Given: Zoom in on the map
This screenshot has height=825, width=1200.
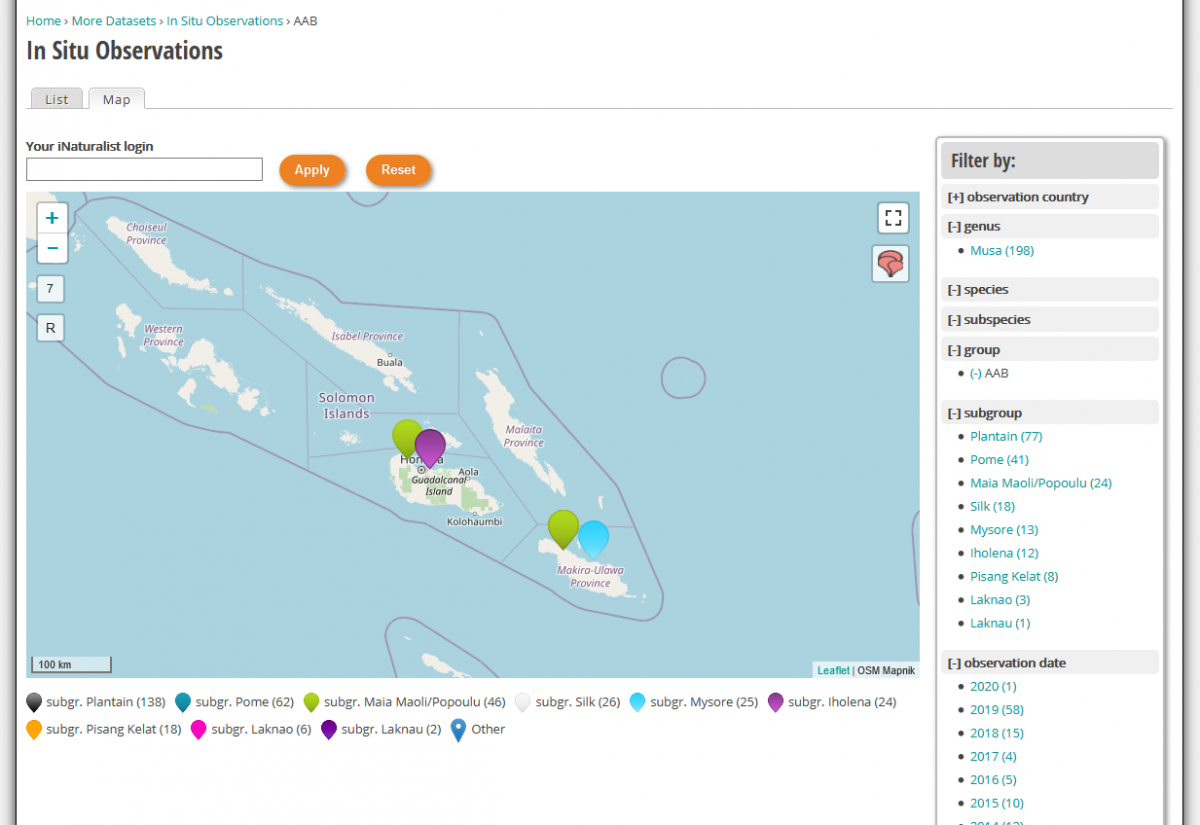Looking at the screenshot, I should 52,218.
